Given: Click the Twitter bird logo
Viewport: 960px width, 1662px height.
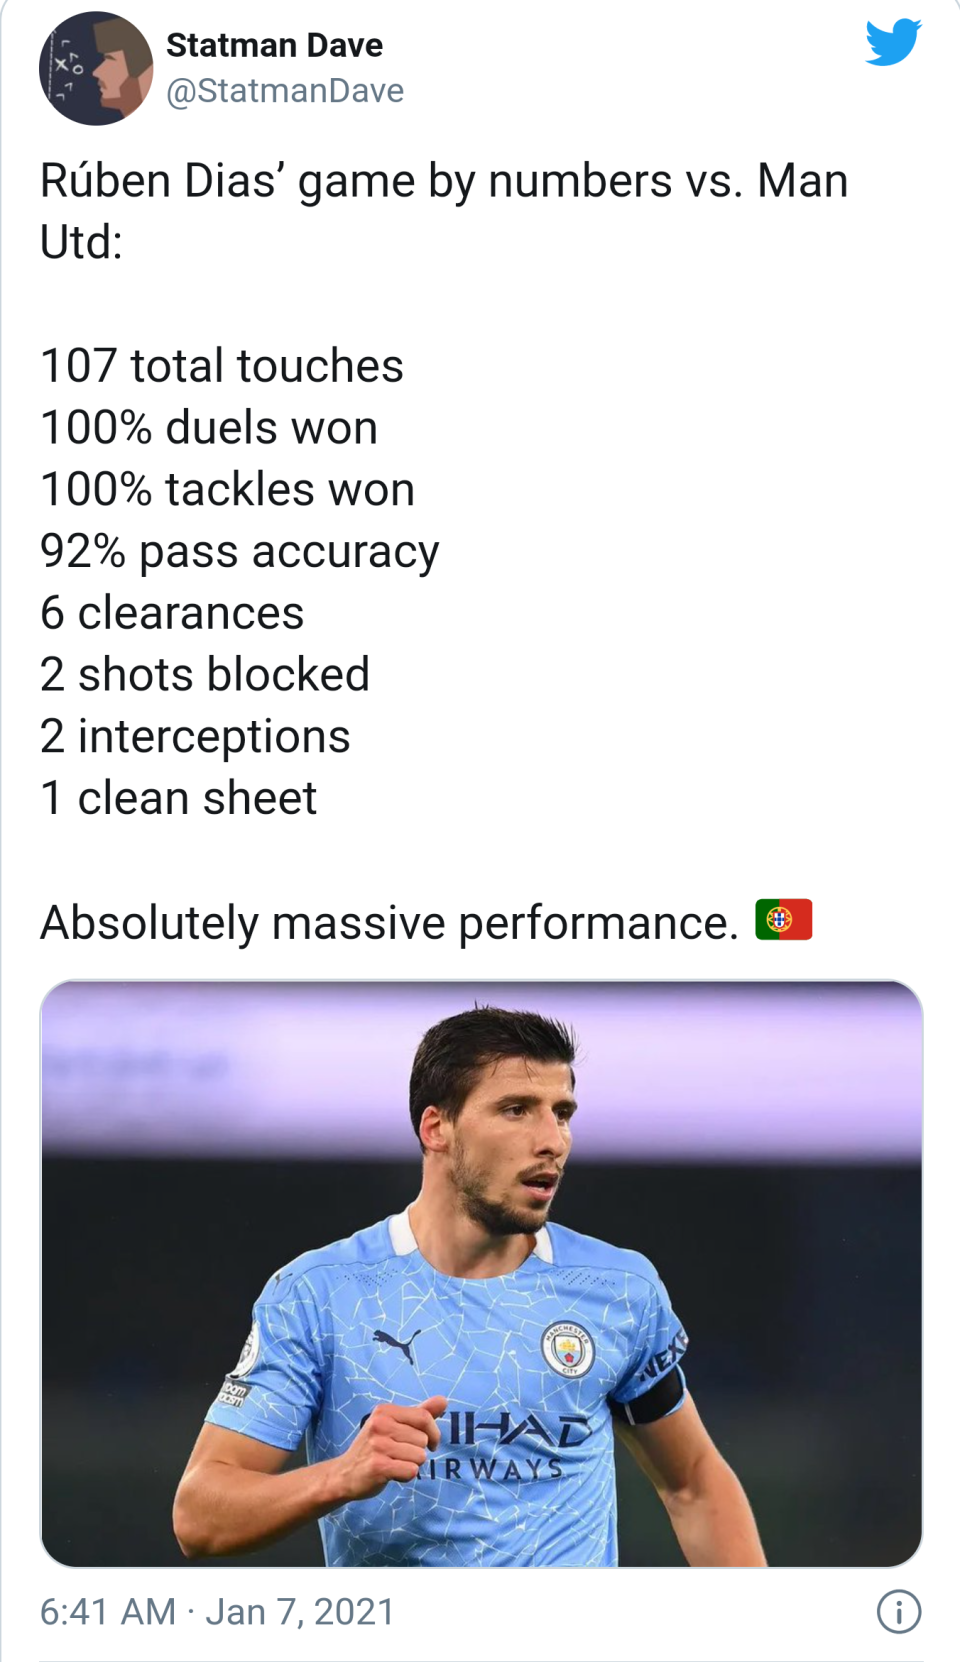Looking at the screenshot, I should click(x=892, y=42).
